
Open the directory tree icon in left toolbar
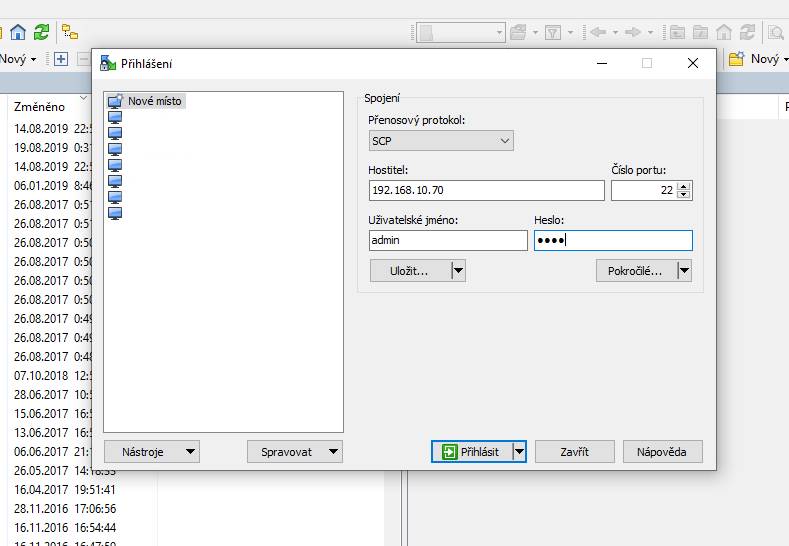70,32
